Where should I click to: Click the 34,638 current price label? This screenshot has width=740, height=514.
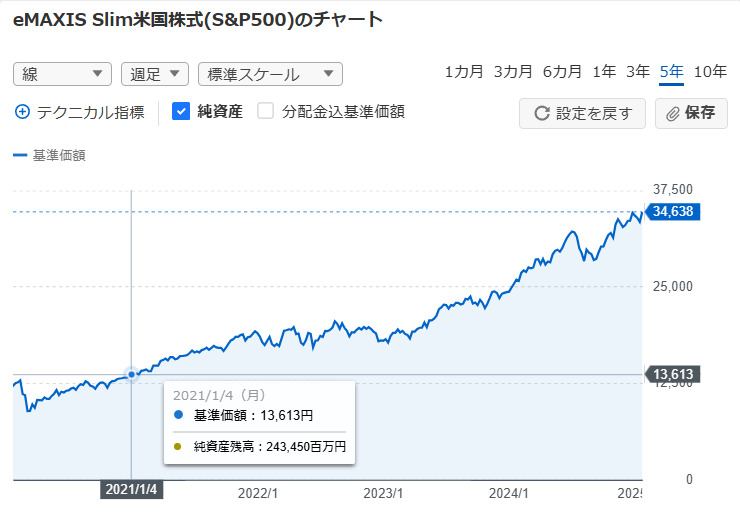673,211
